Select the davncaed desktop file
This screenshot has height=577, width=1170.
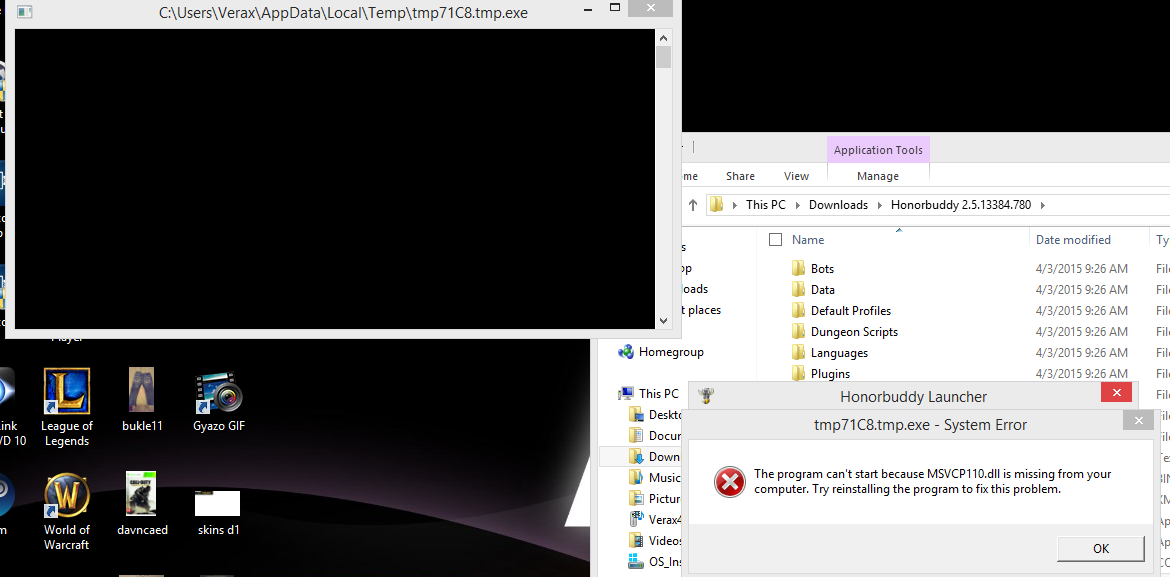[x=142, y=504]
